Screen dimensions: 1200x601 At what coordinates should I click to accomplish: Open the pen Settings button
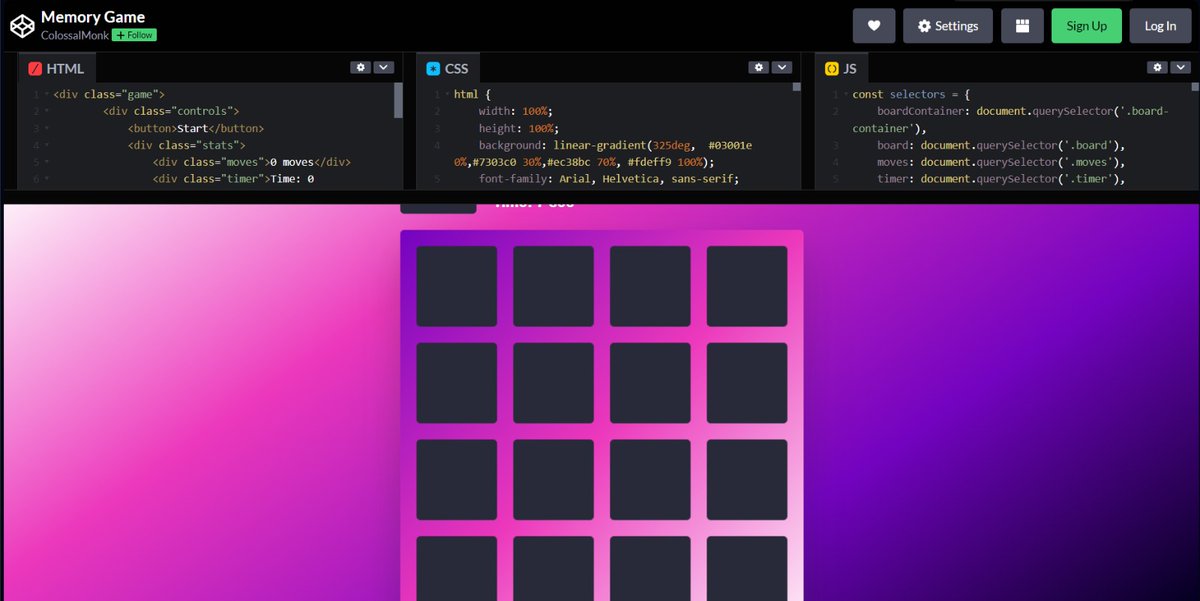tap(948, 26)
